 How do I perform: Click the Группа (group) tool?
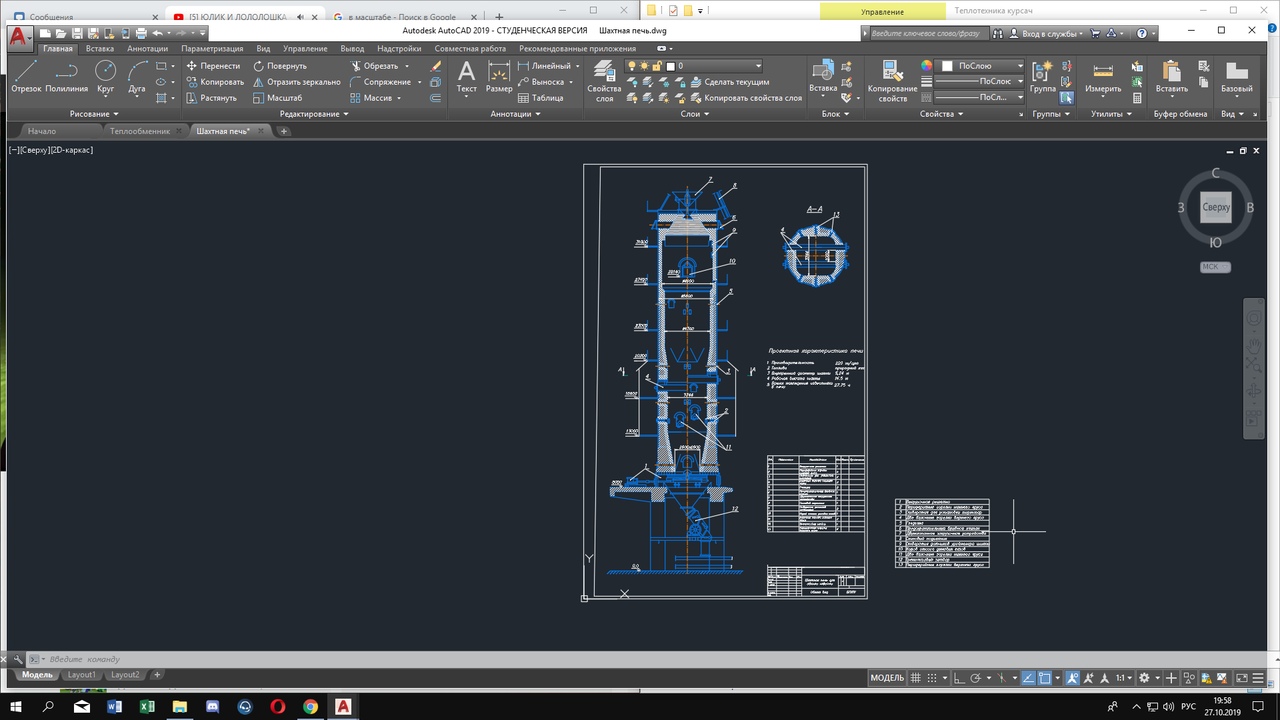tap(1043, 76)
